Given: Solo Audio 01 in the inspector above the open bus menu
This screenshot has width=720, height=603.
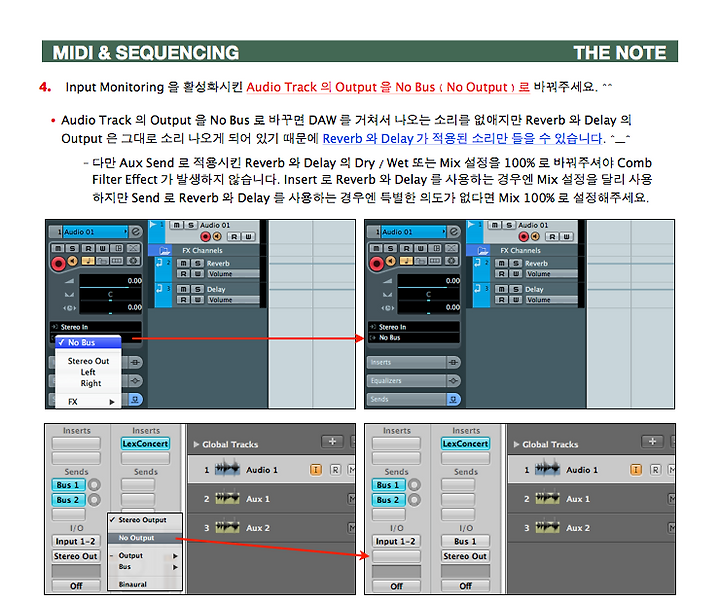Looking at the screenshot, I should [72, 248].
